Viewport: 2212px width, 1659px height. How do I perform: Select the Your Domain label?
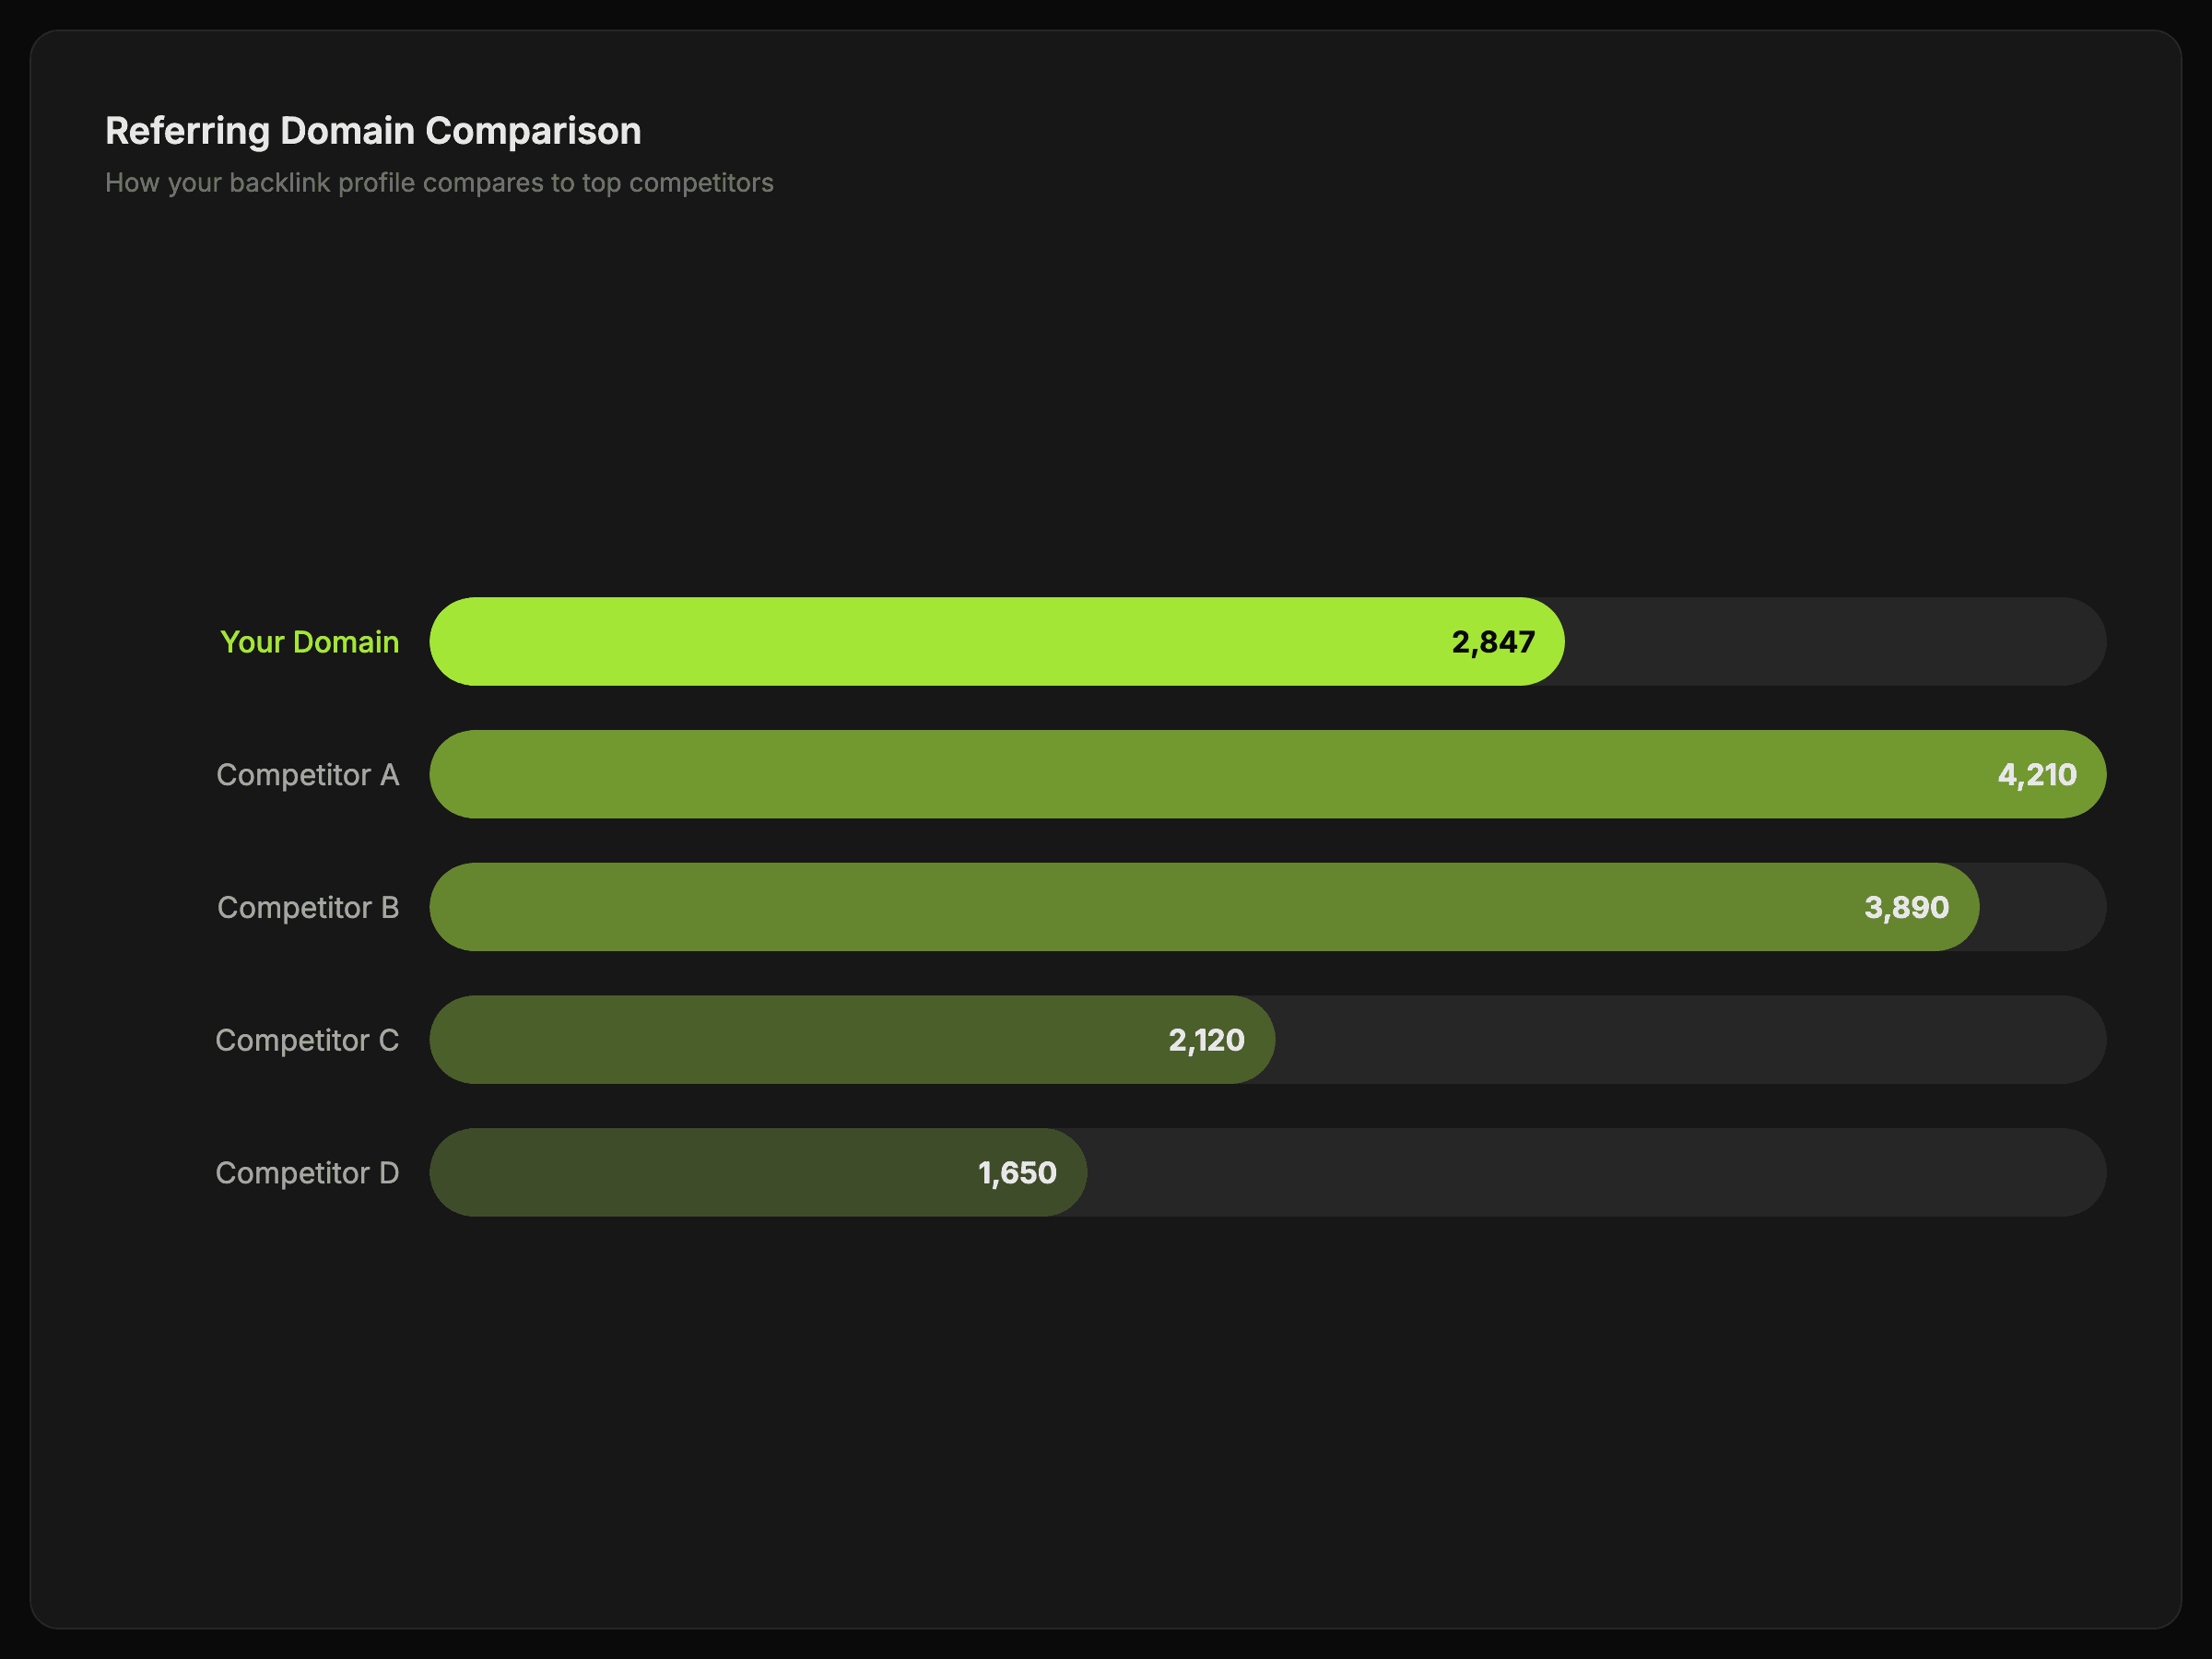(309, 642)
